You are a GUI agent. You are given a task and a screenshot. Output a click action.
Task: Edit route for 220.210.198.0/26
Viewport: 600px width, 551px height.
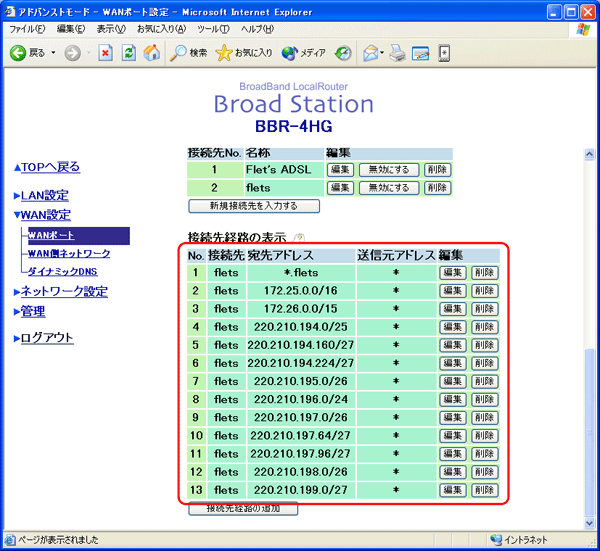[x=453, y=472]
